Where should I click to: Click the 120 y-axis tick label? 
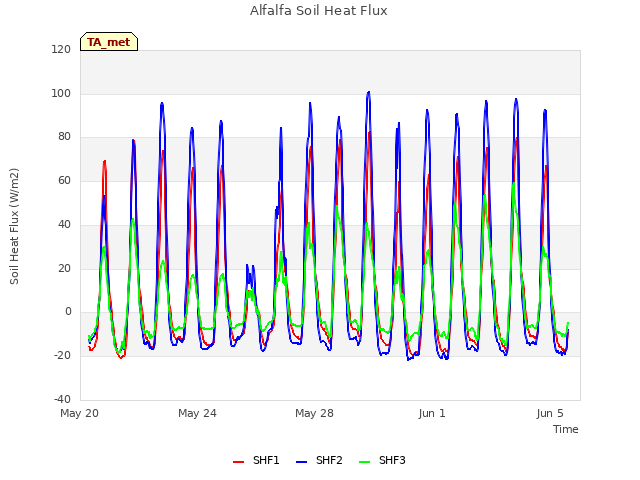(x=61, y=49)
